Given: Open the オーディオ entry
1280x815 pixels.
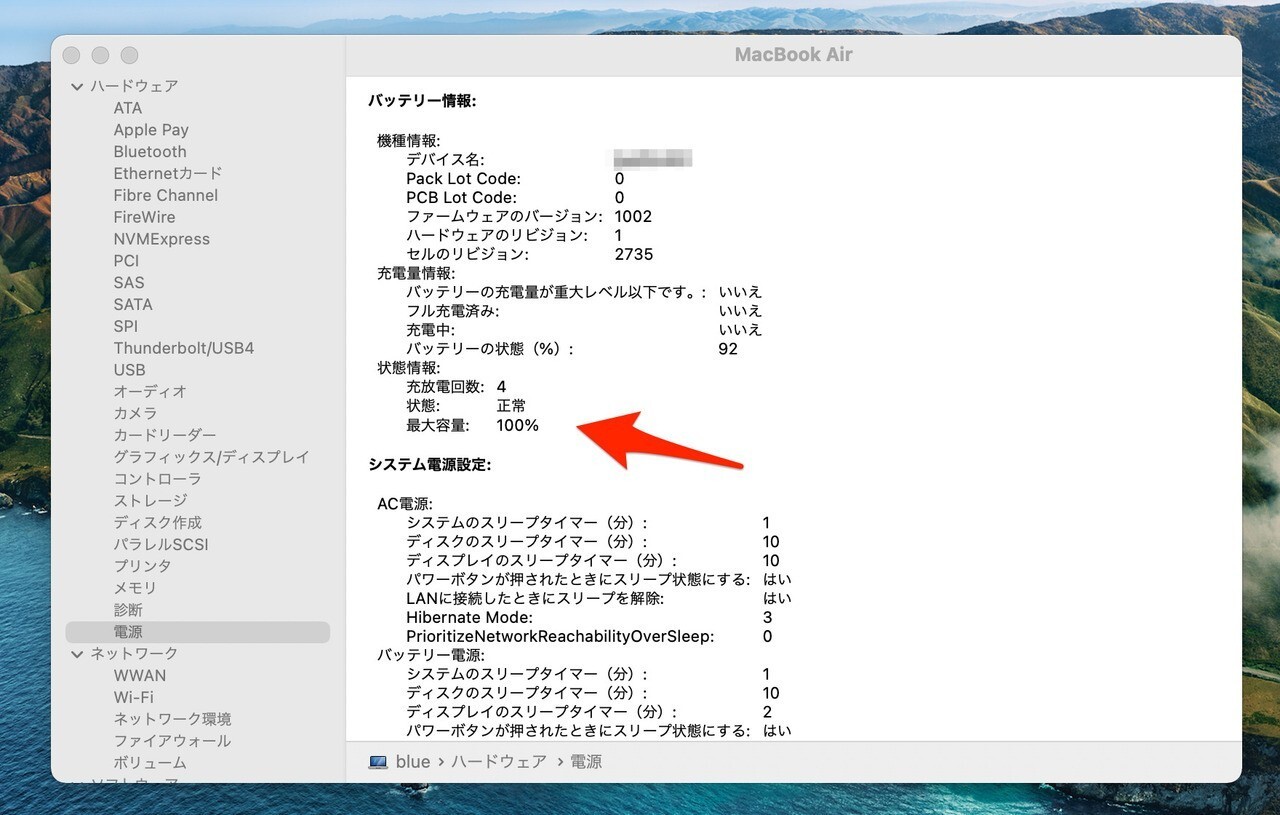Looking at the screenshot, I should click(x=150, y=392).
